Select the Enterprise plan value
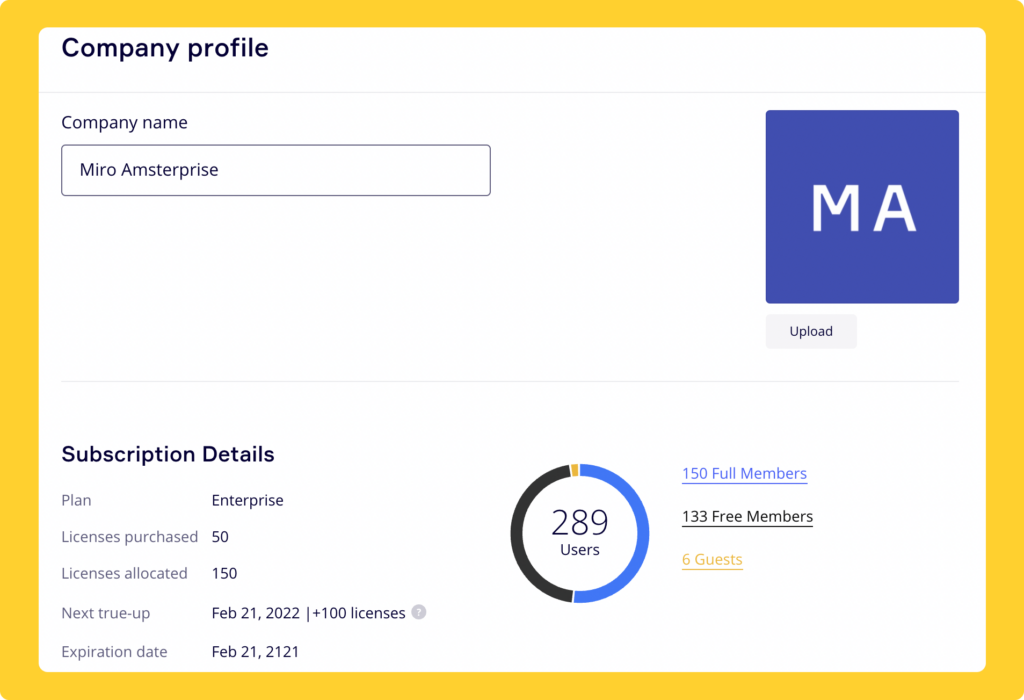The width and height of the screenshot is (1024, 700). coord(247,500)
